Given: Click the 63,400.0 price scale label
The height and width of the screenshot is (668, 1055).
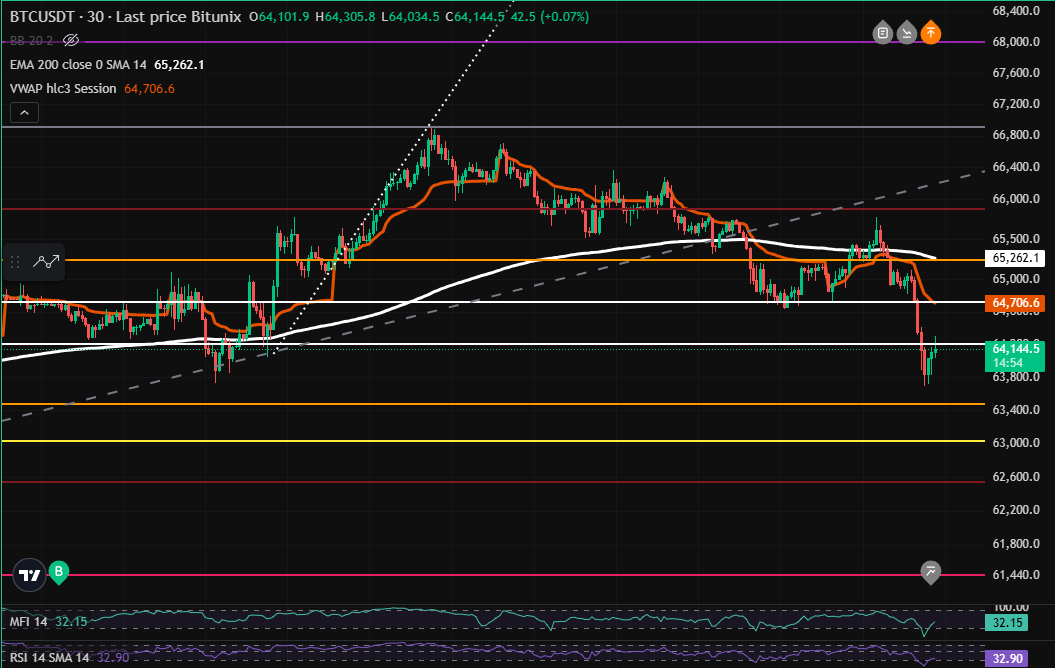Looking at the screenshot, I should point(1016,410).
